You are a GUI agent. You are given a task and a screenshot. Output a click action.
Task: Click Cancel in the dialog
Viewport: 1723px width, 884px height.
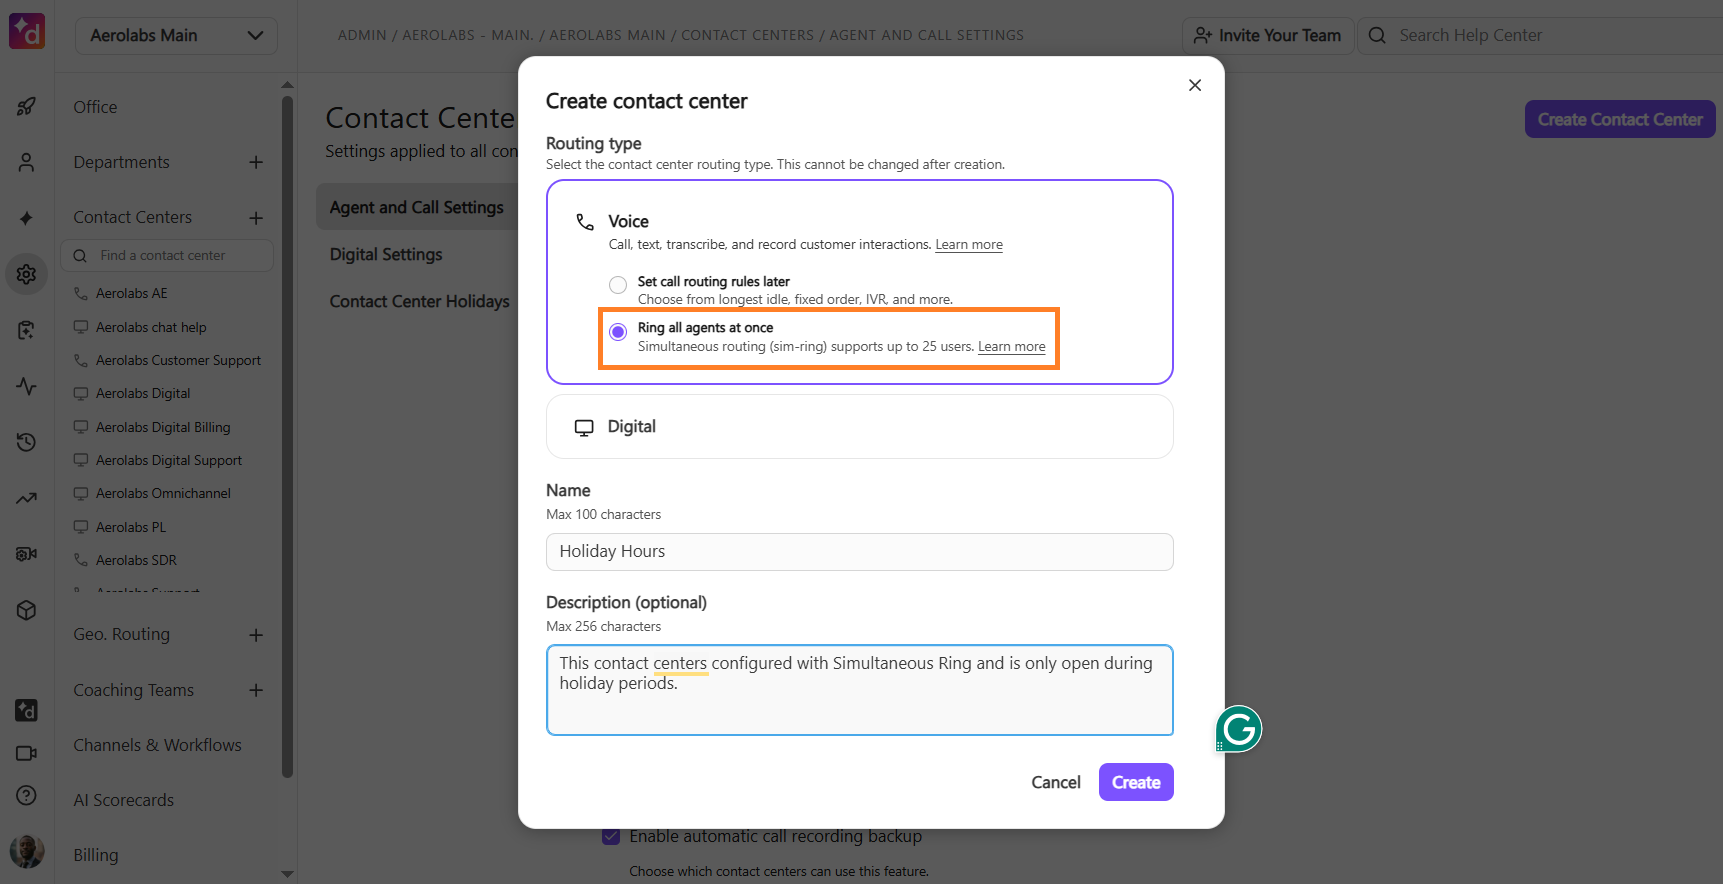(x=1056, y=782)
